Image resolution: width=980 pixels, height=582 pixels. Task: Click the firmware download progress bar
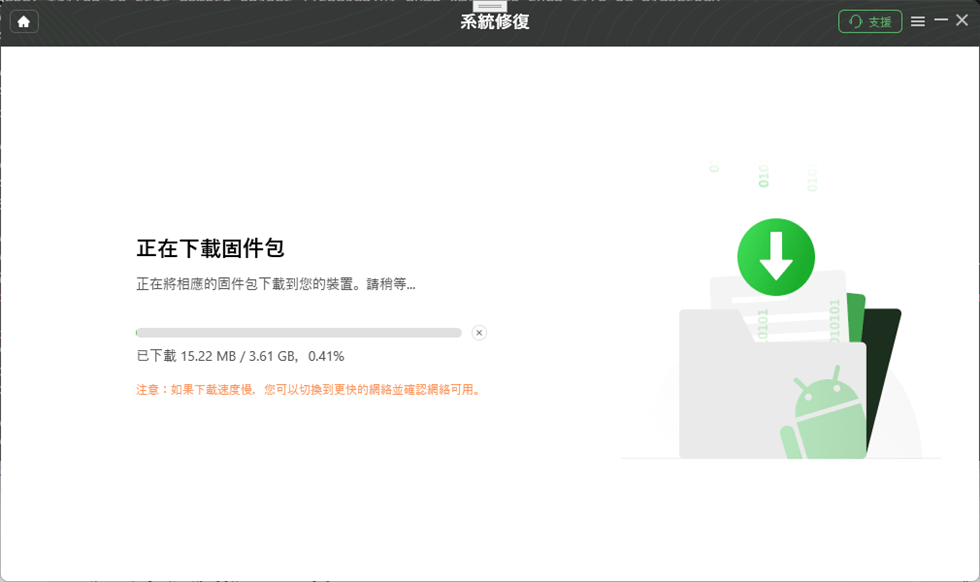[x=299, y=333]
